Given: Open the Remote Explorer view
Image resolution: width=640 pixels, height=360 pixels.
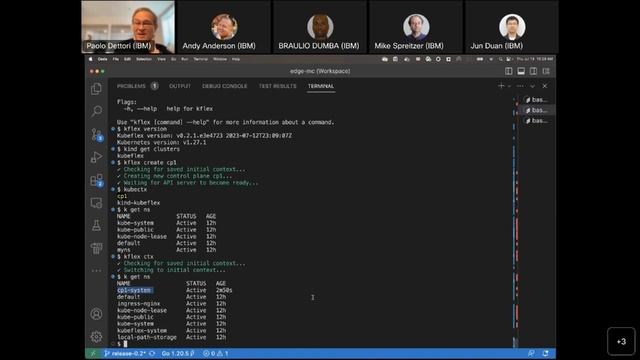Looking at the screenshot, I should click(x=96, y=203).
